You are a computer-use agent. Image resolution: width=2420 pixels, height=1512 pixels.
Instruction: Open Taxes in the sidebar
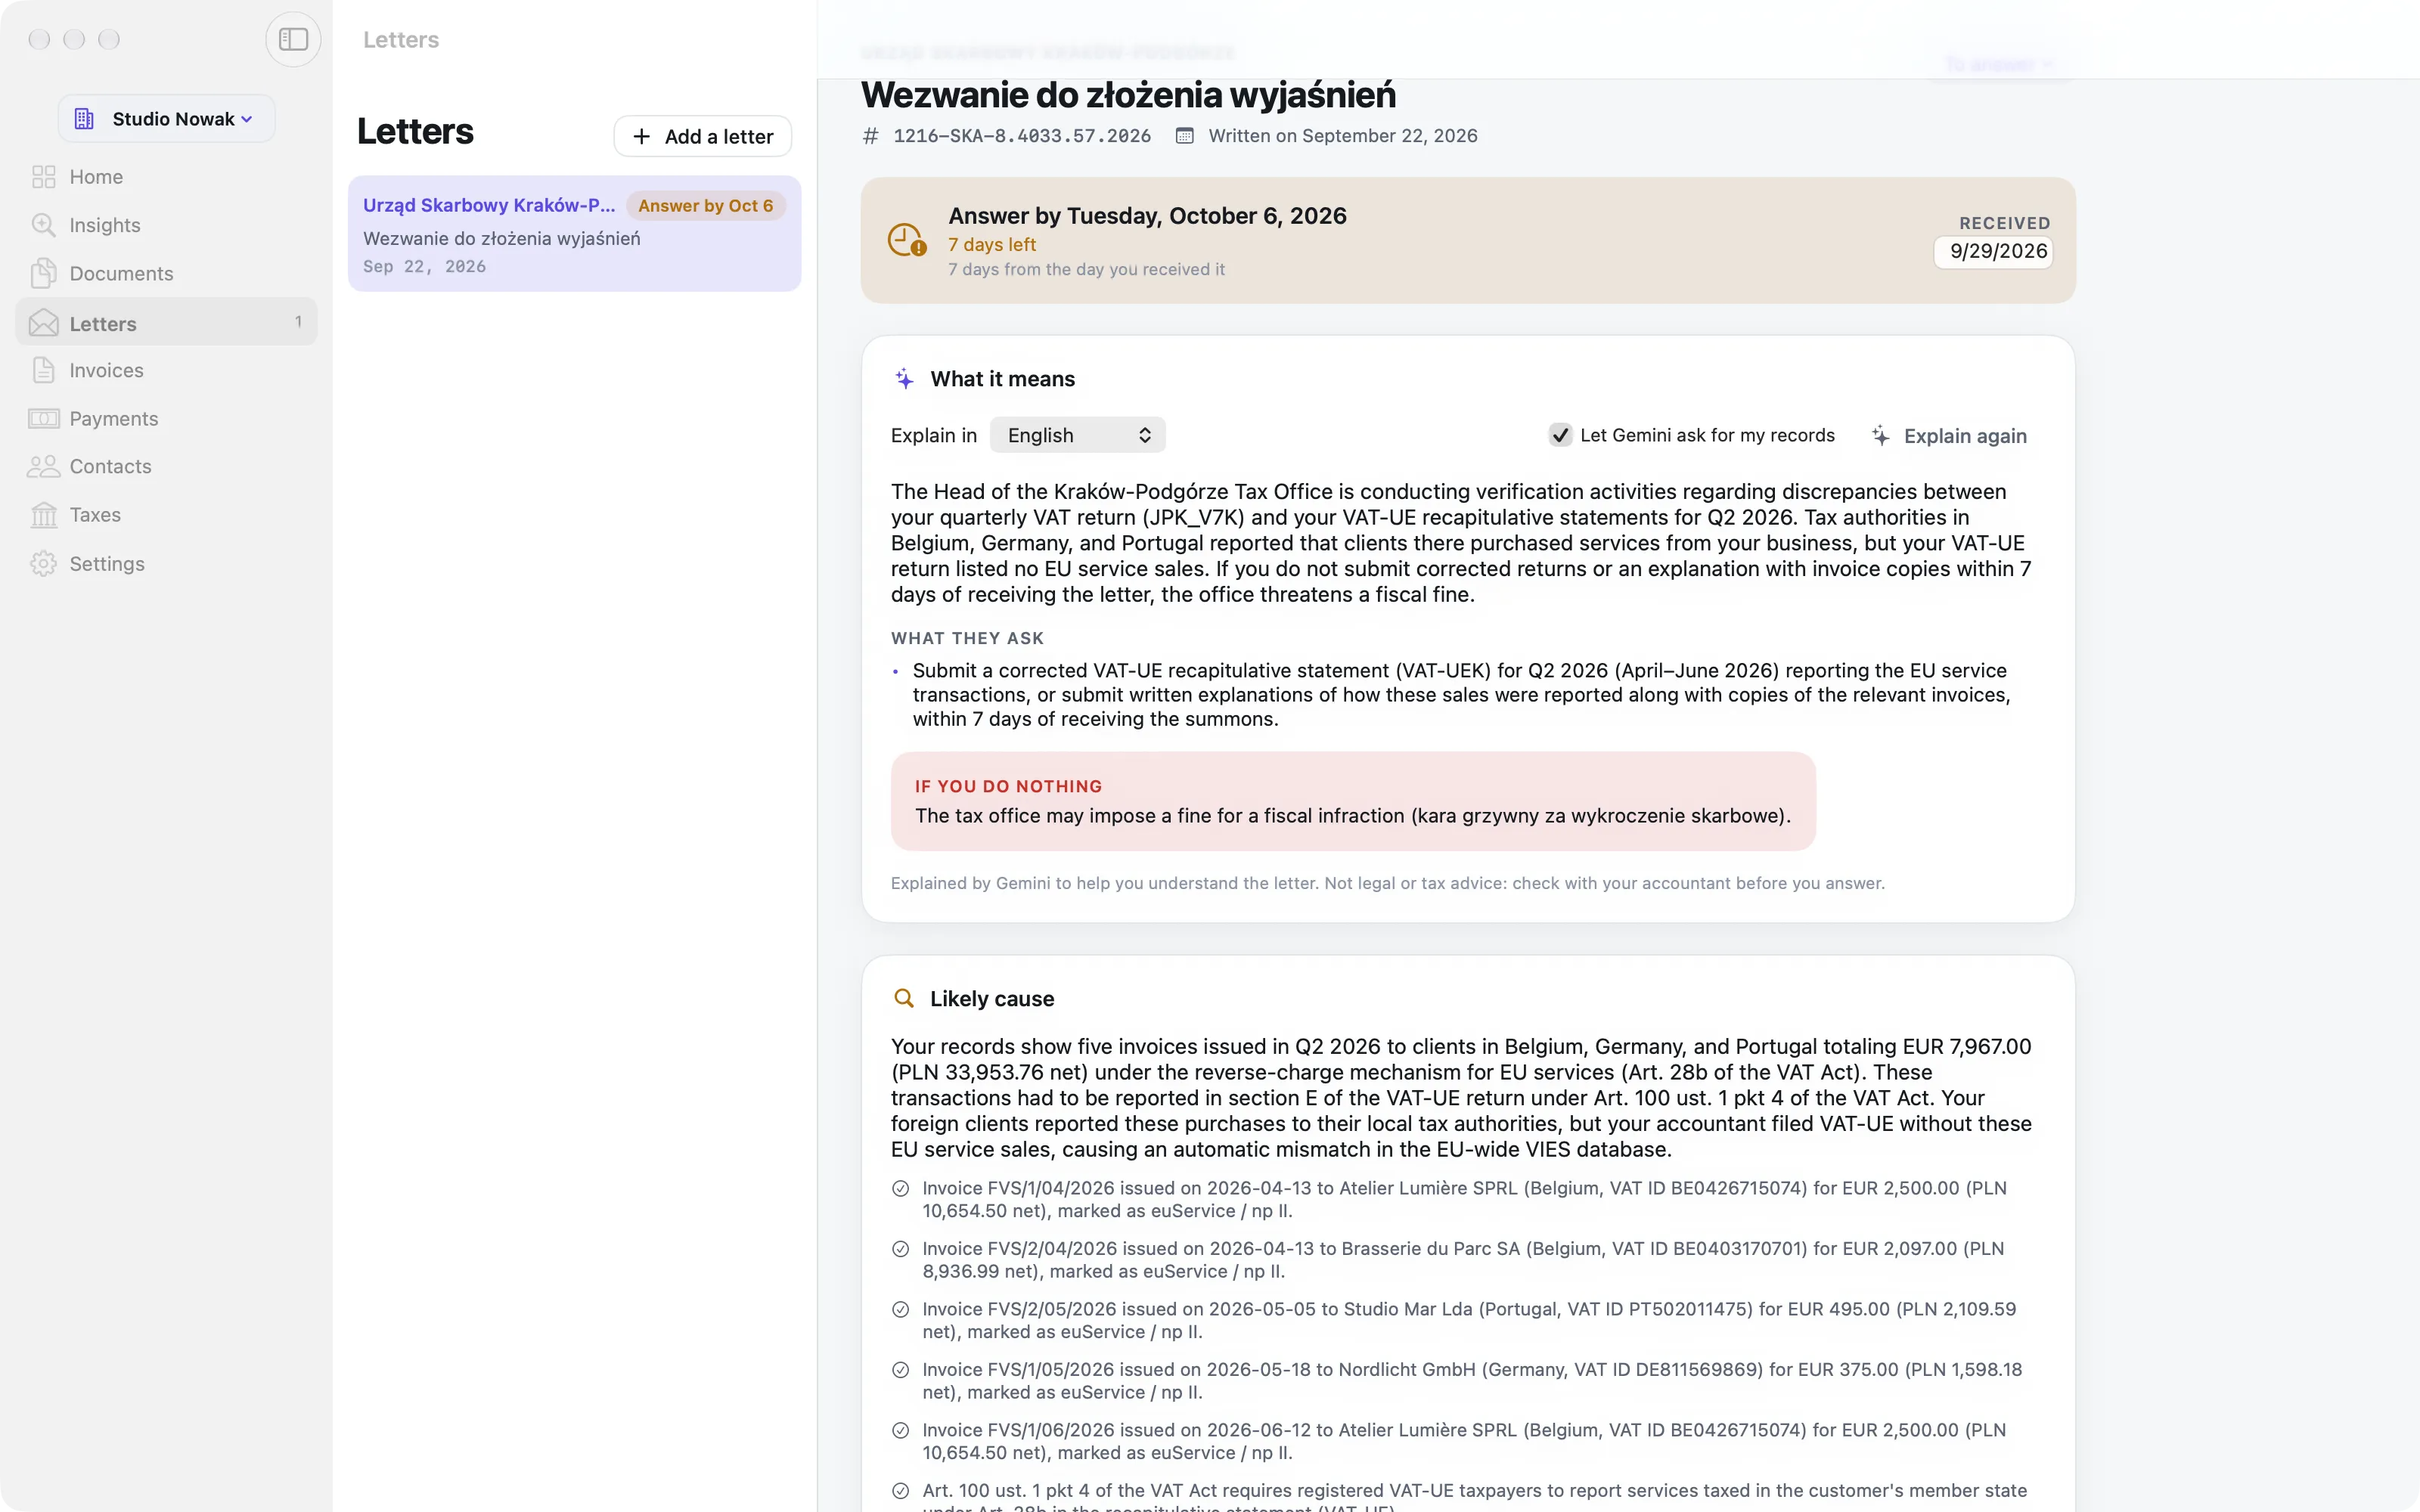166,515
